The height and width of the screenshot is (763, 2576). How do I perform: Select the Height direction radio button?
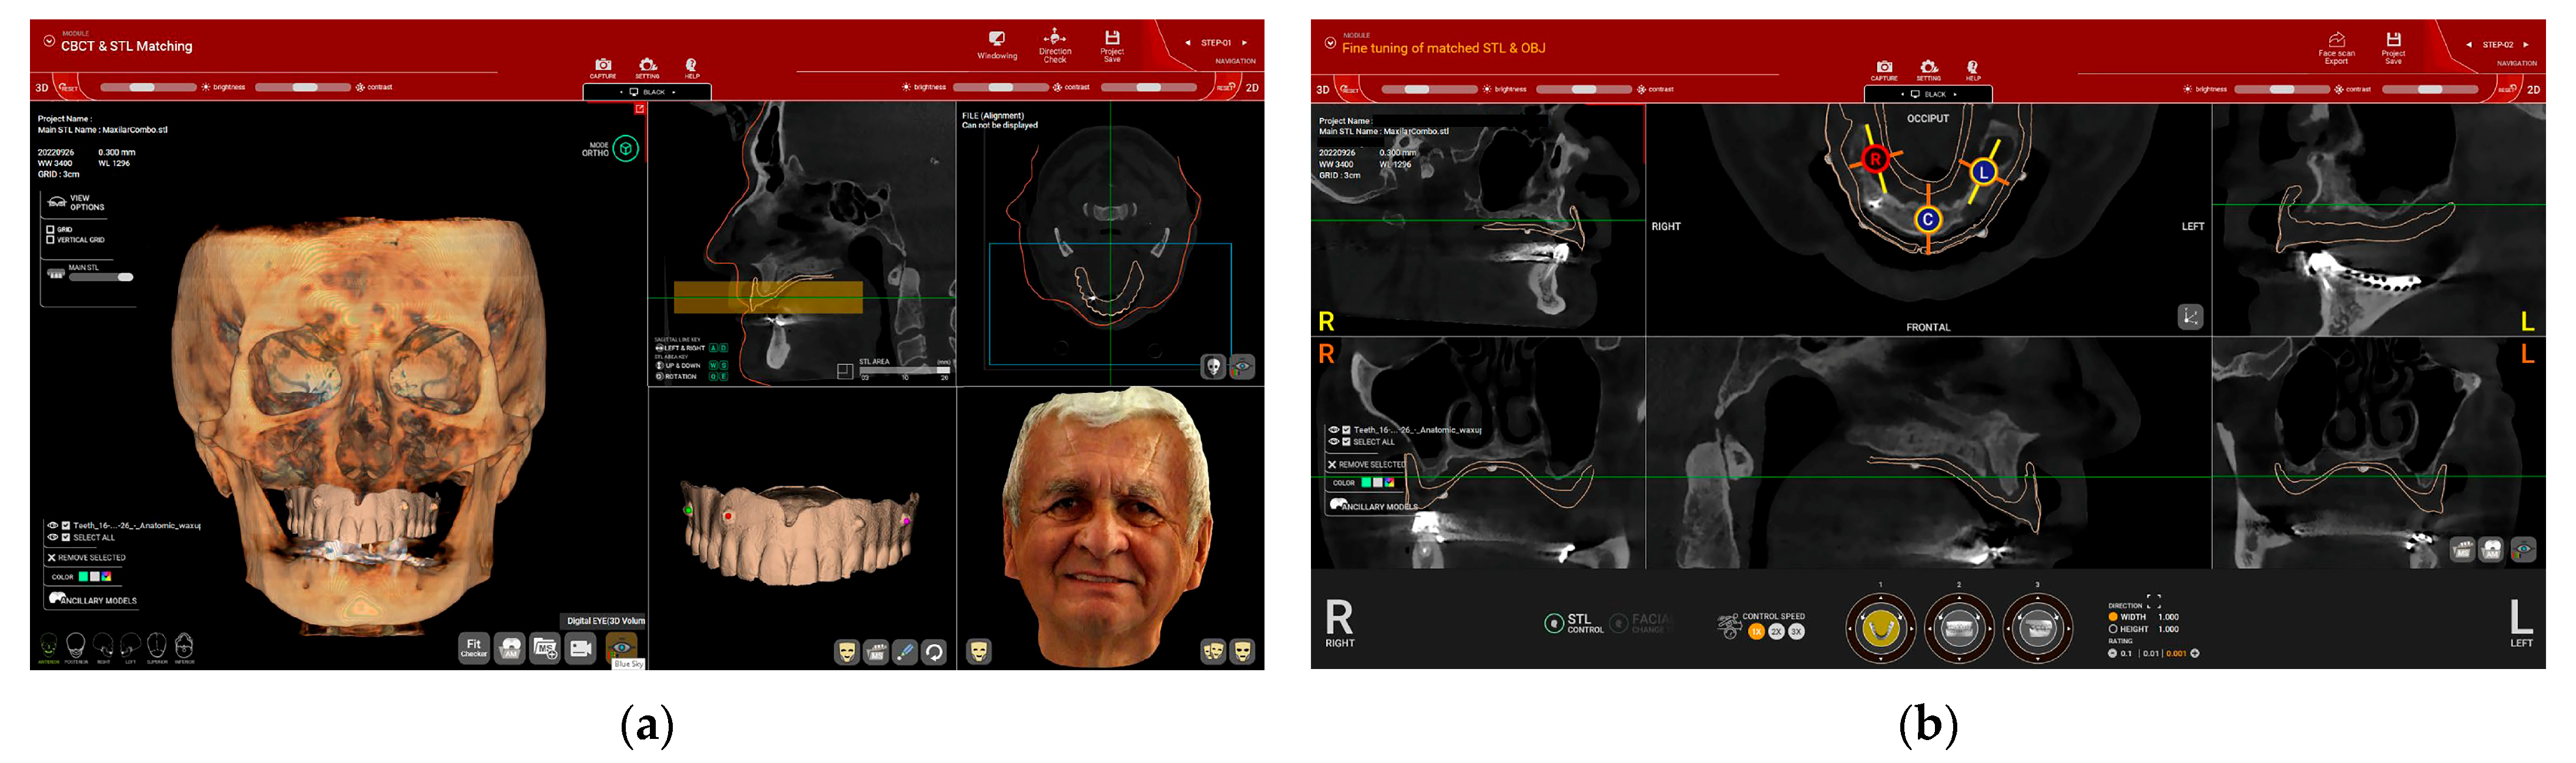point(2113,629)
